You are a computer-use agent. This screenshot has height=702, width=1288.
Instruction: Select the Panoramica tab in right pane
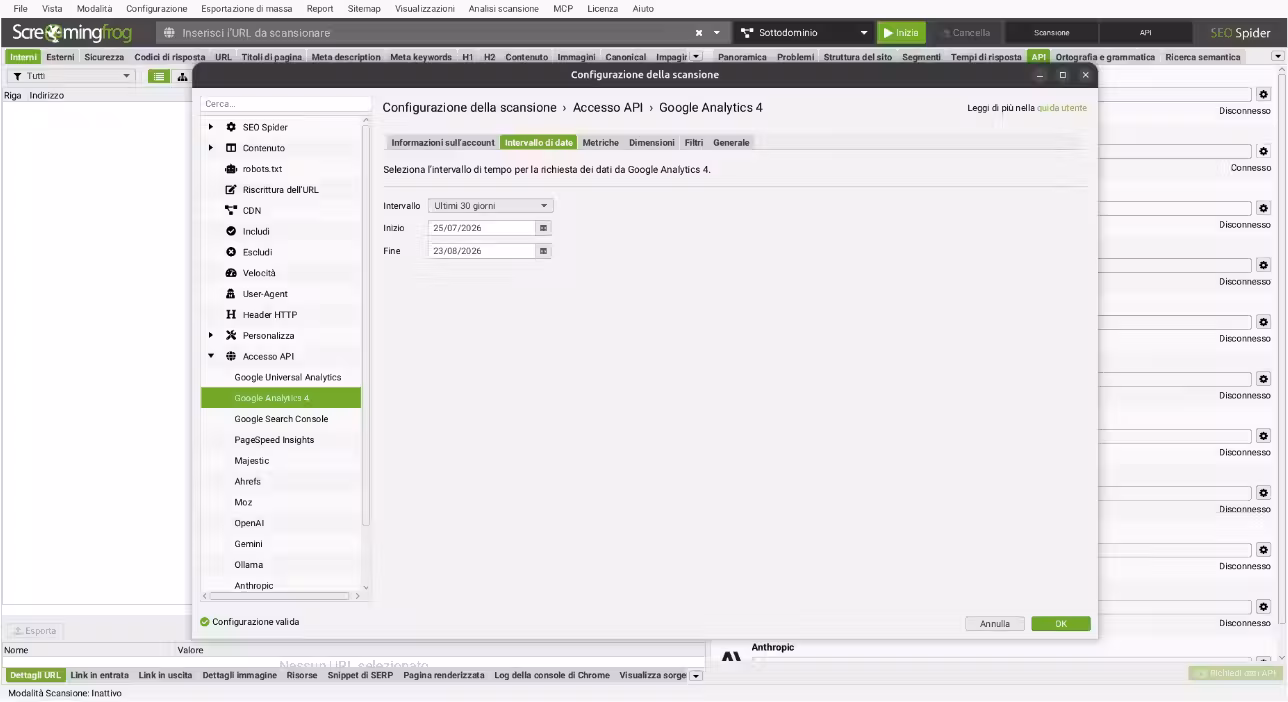(742, 57)
